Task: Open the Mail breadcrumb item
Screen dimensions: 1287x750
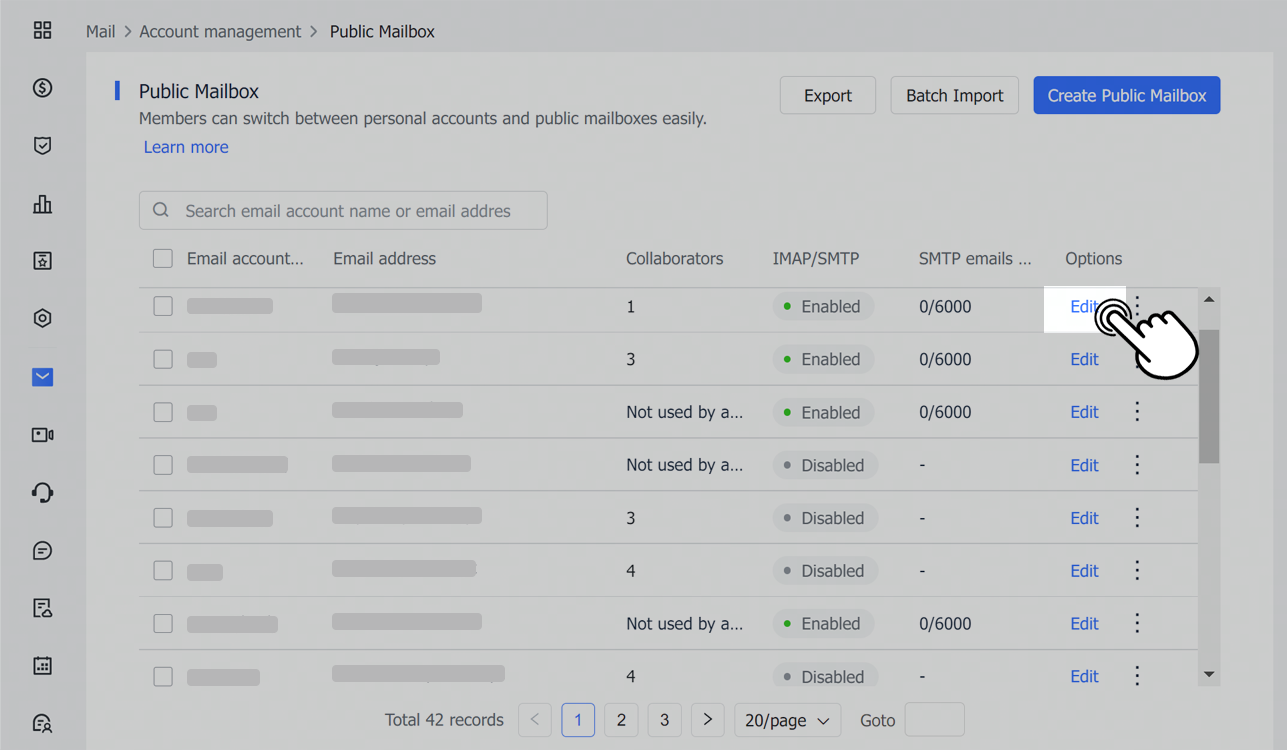Action: pos(100,31)
